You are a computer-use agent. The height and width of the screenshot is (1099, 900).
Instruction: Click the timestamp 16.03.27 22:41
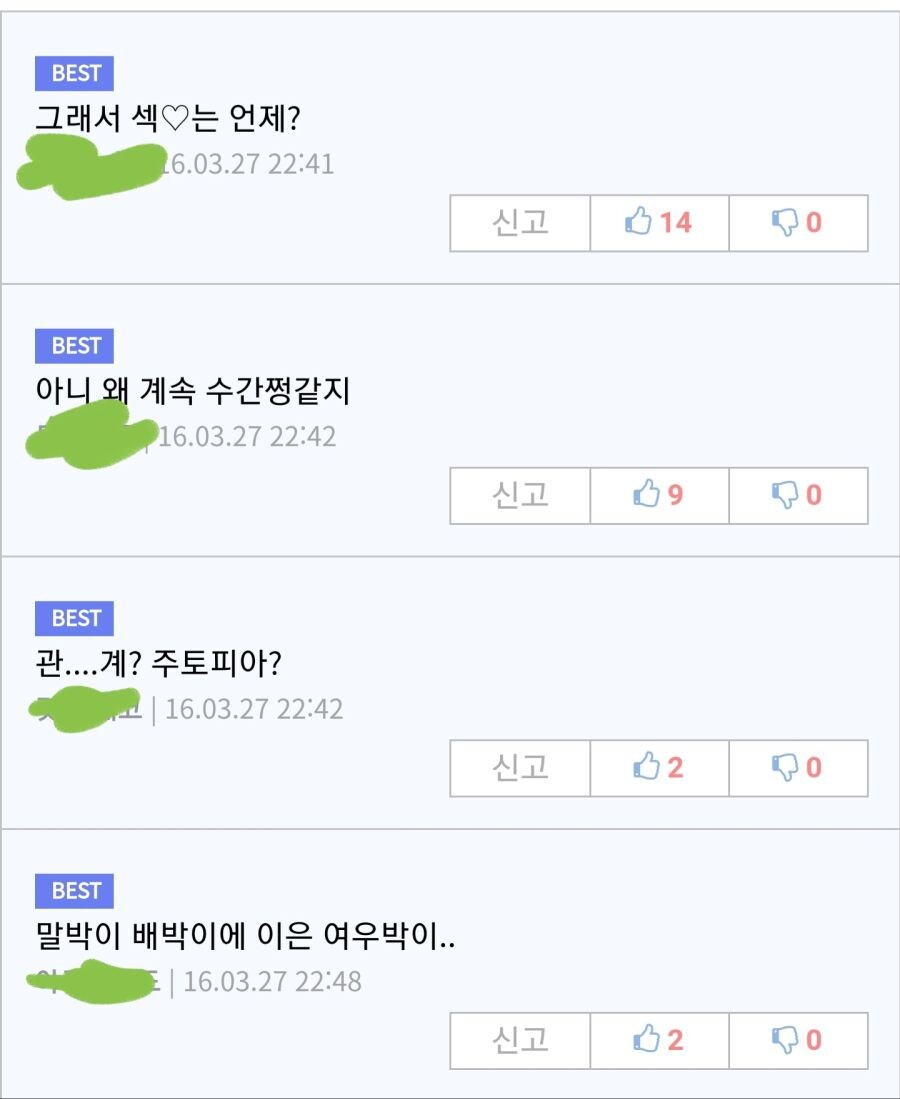247,164
